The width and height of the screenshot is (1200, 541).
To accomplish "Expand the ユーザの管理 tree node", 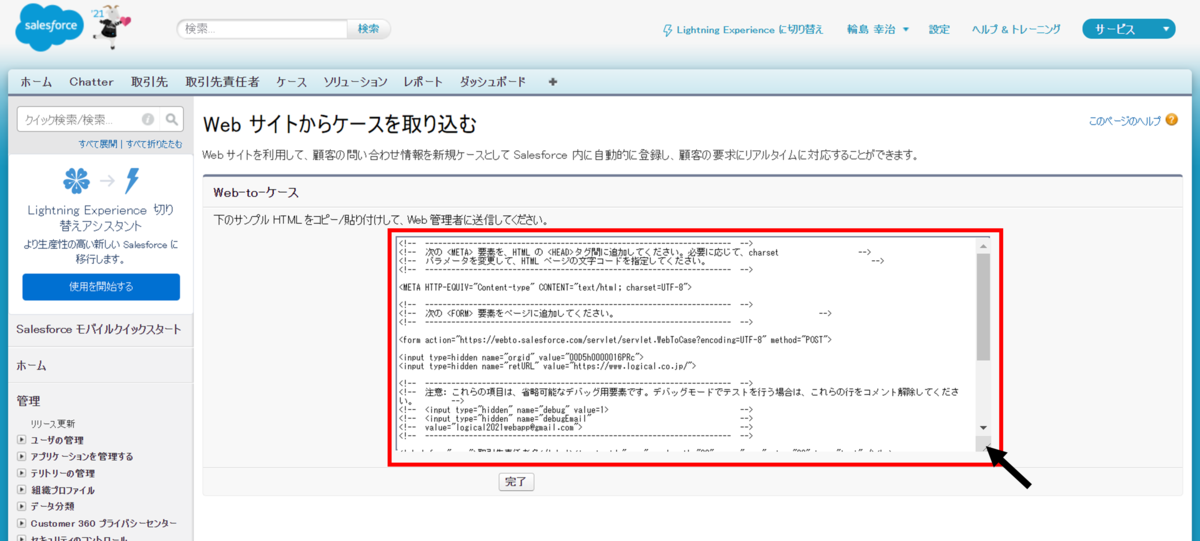I will [22, 440].
